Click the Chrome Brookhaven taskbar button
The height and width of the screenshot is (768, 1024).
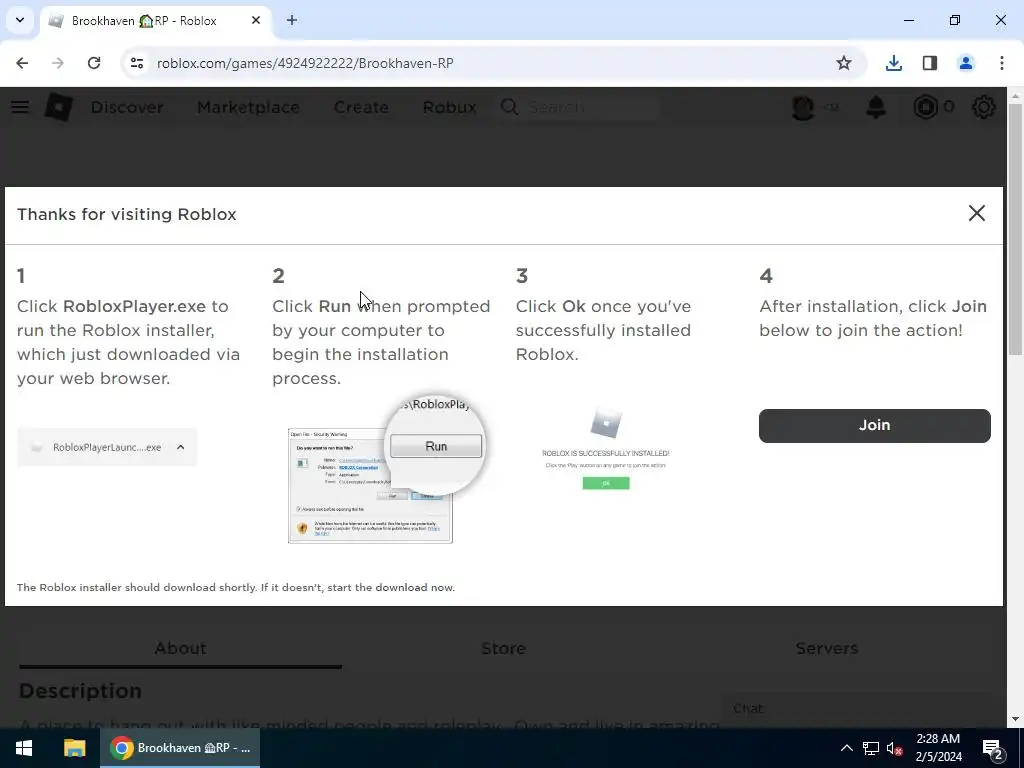(180, 748)
